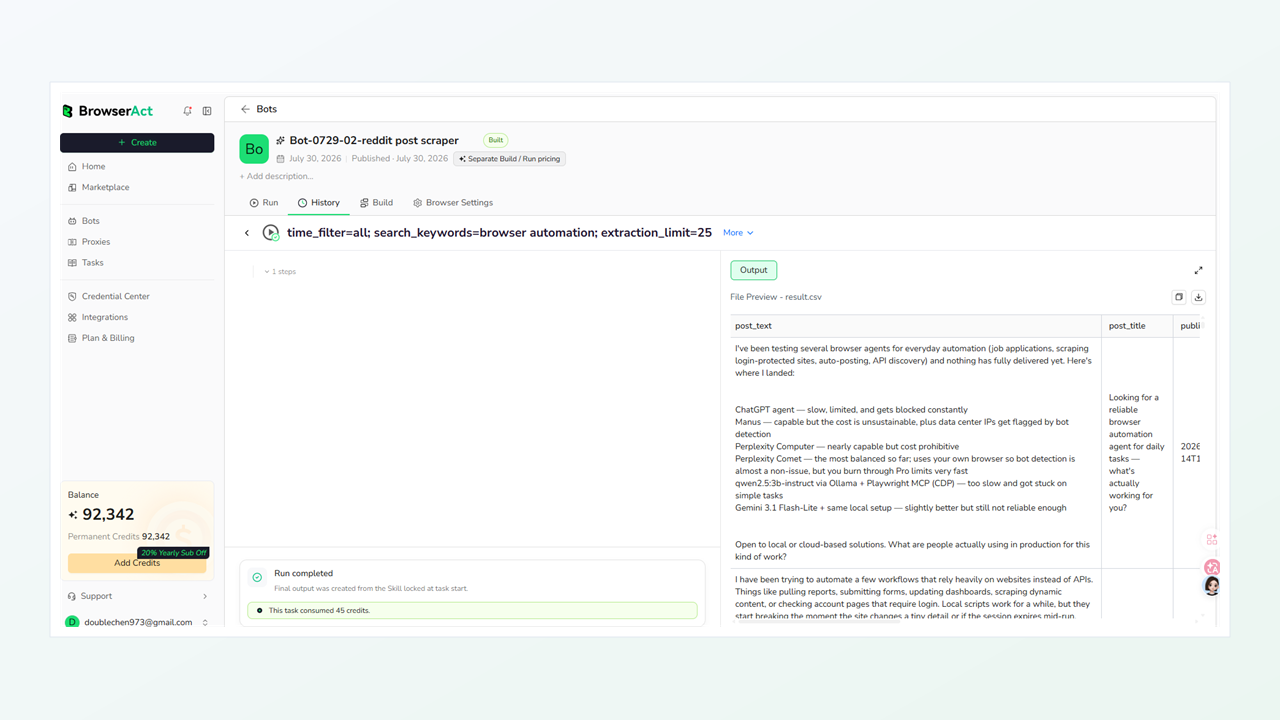Open Integrations in the sidebar

[x=137, y=317]
